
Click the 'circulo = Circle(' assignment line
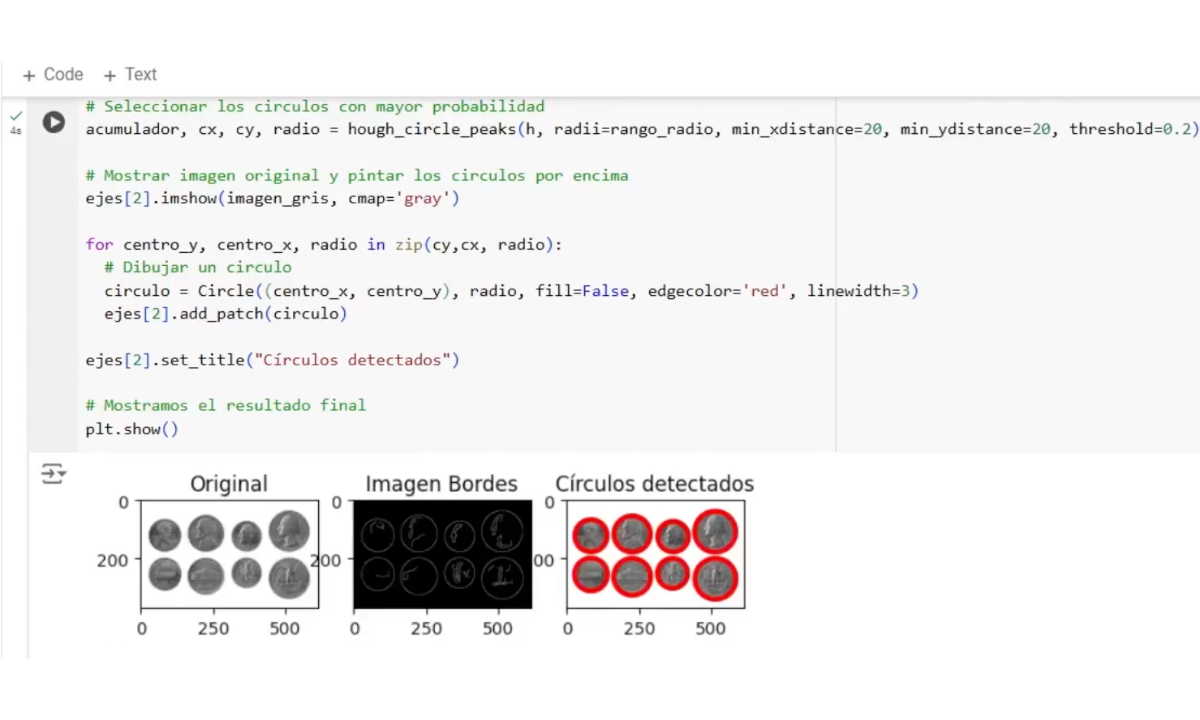pos(511,291)
